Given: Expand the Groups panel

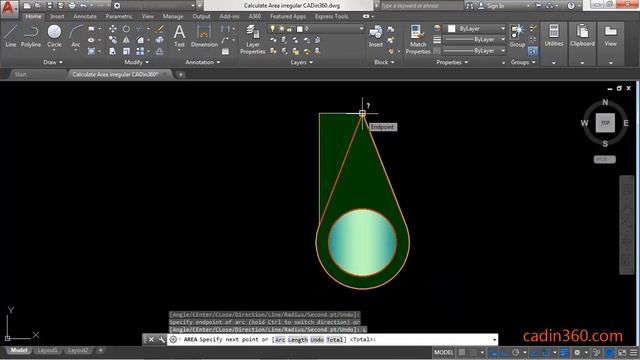Looking at the screenshot, I should [523, 62].
